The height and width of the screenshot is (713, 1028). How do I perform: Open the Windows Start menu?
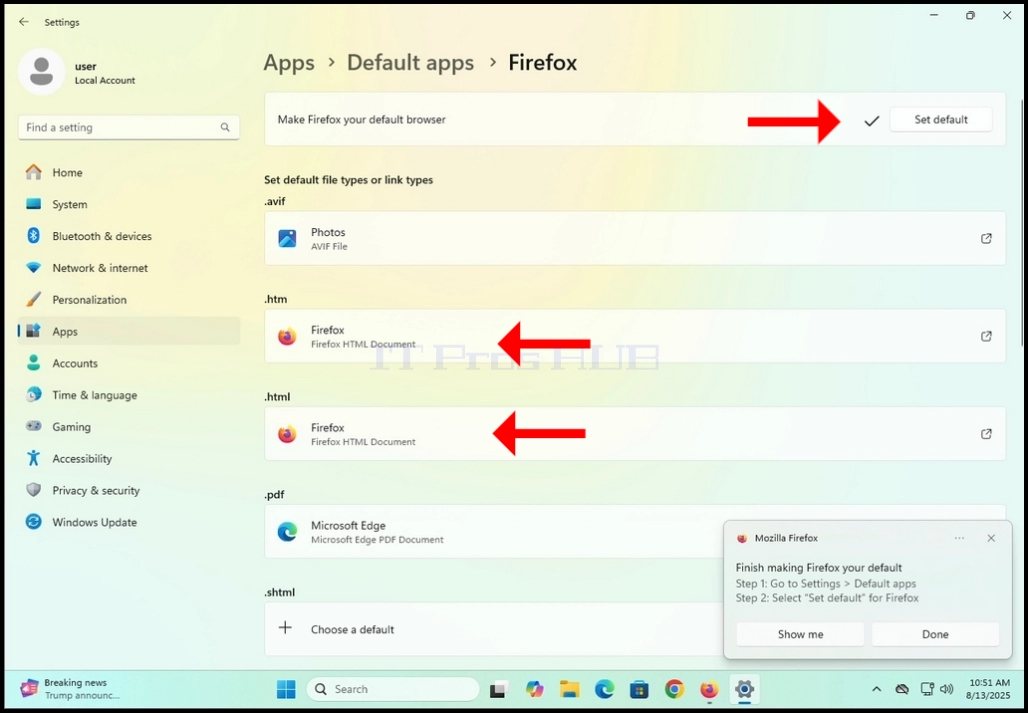(286, 689)
